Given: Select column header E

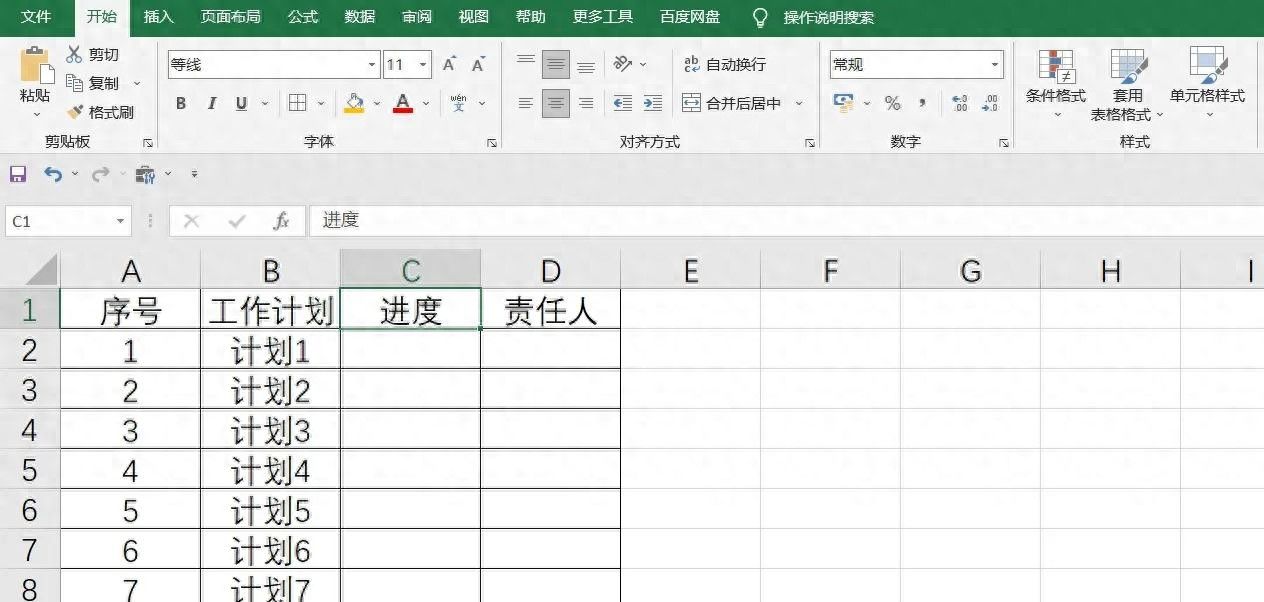Looking at the screenshot, I should 690,270.
